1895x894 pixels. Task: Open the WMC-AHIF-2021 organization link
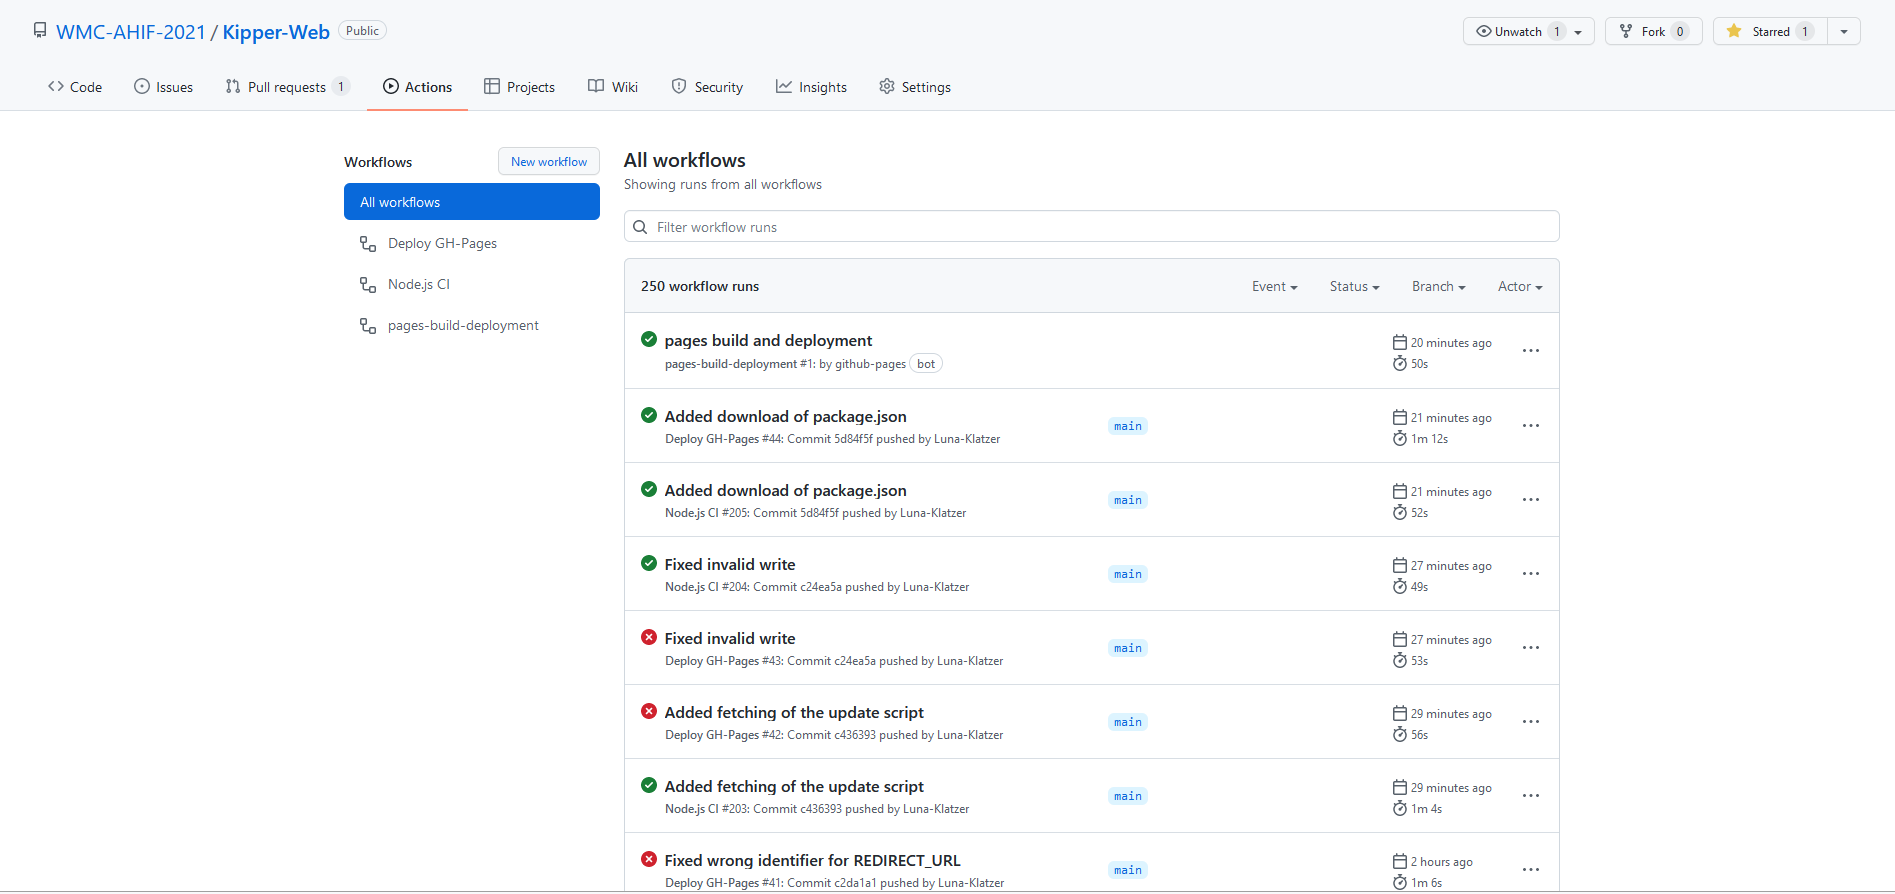pyautogui.click(x=131, y=32)
